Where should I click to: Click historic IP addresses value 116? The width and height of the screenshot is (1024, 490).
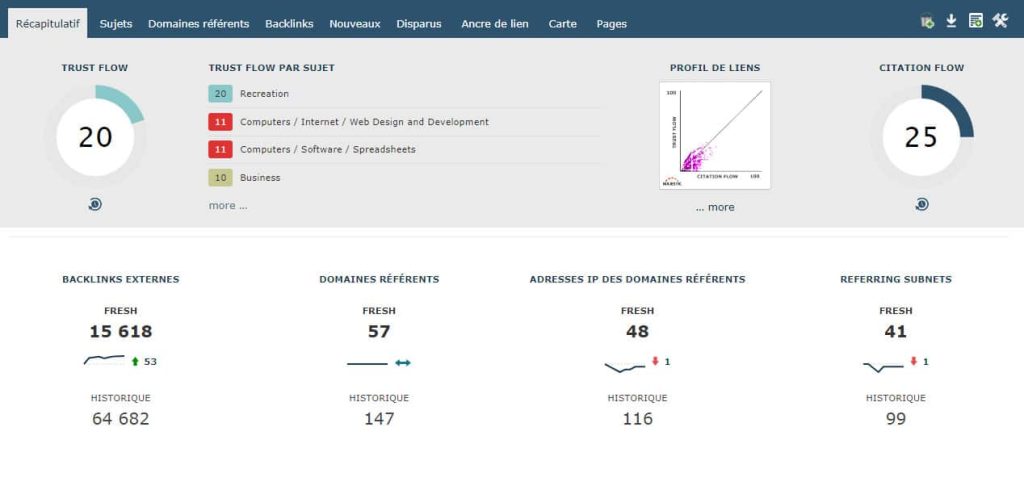tap(637, 419)
